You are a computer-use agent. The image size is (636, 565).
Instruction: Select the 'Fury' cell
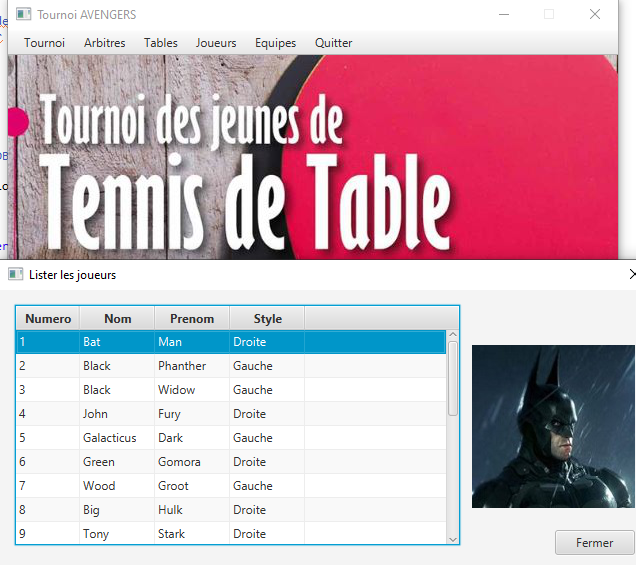(x=192, y=414)
